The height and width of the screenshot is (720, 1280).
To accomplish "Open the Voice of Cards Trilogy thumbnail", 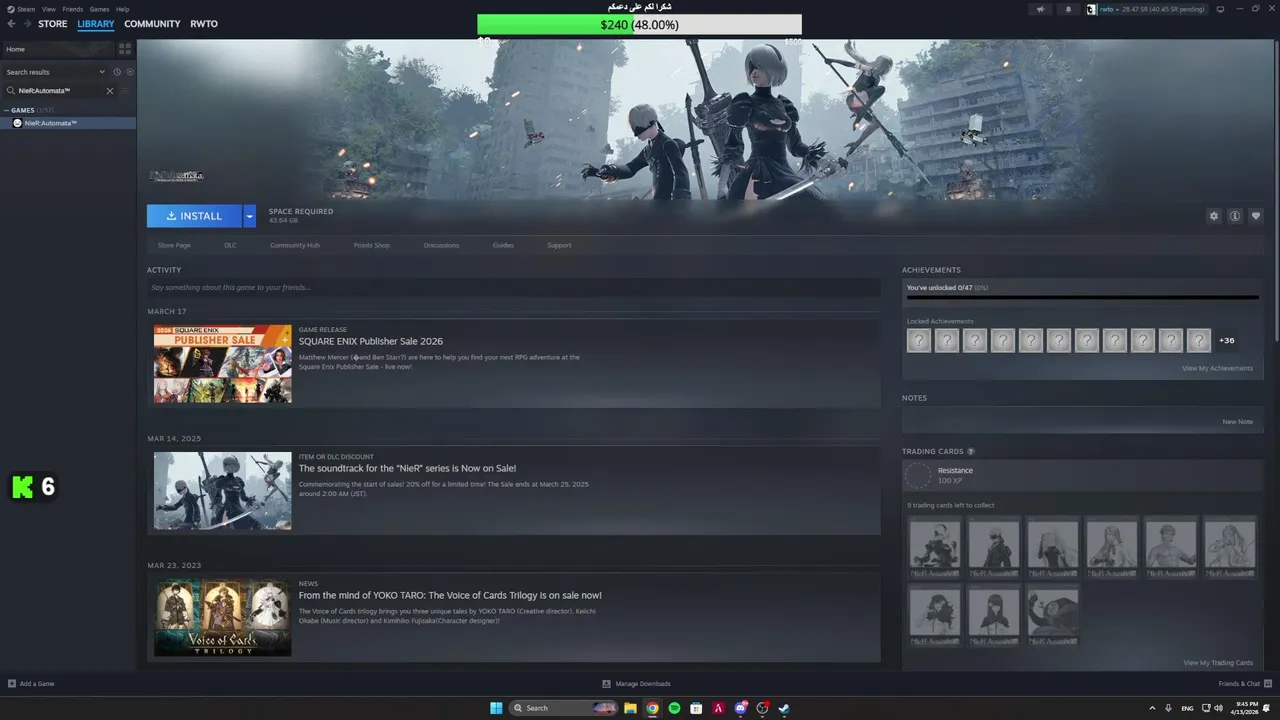I will [x=223, y=618].
